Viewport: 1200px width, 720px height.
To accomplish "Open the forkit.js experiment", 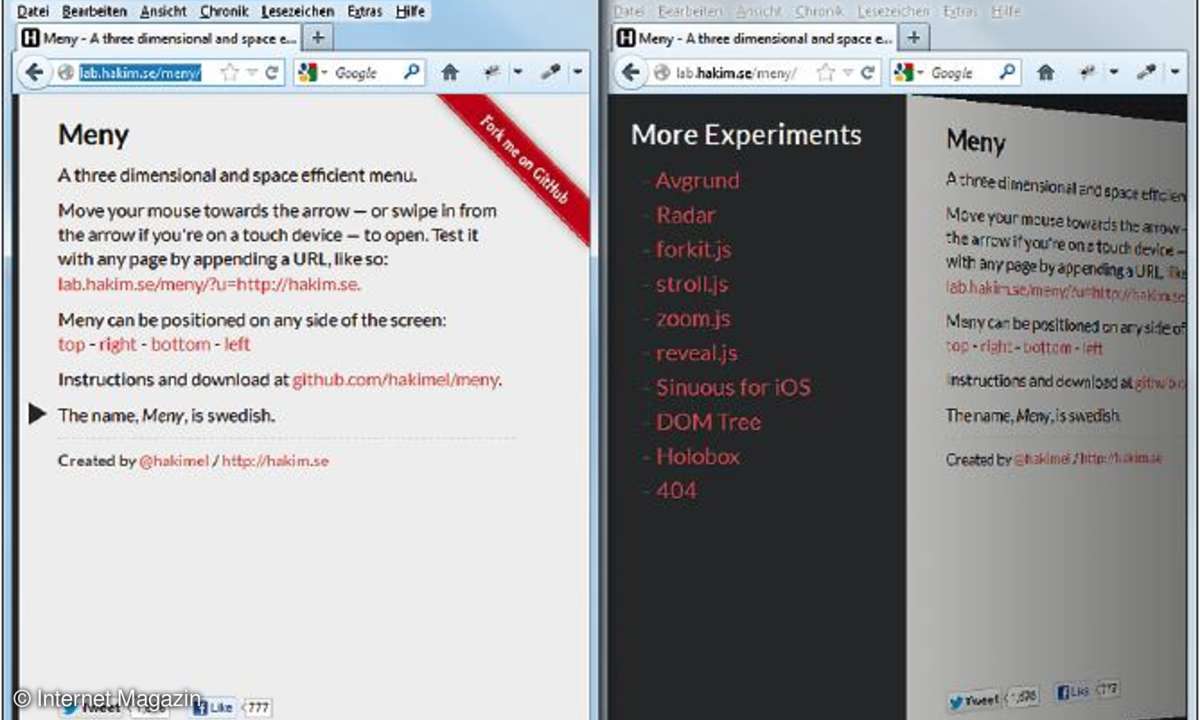I will (x=693, y=250).
